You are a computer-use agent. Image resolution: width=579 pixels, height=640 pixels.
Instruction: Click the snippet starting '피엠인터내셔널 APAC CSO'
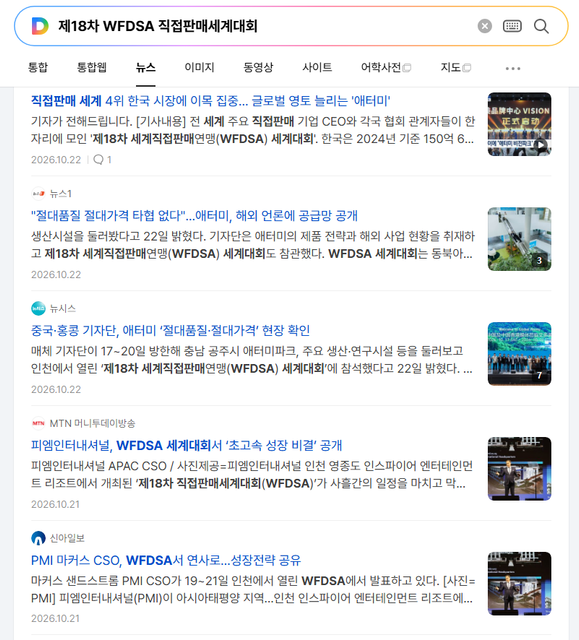(252, 475)
